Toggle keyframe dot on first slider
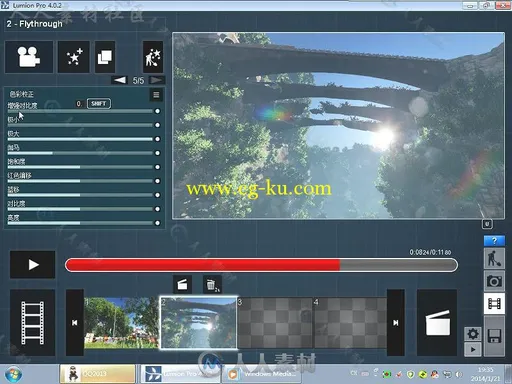 [157, 111]
